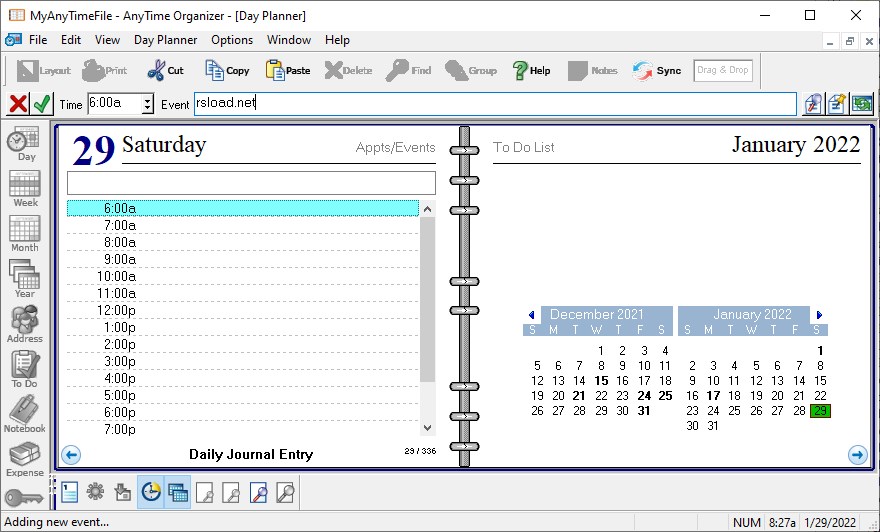Viewport: 880px width, 532px height.
Task: Click the Sync toolbar icon
Action: coord(642,71)
